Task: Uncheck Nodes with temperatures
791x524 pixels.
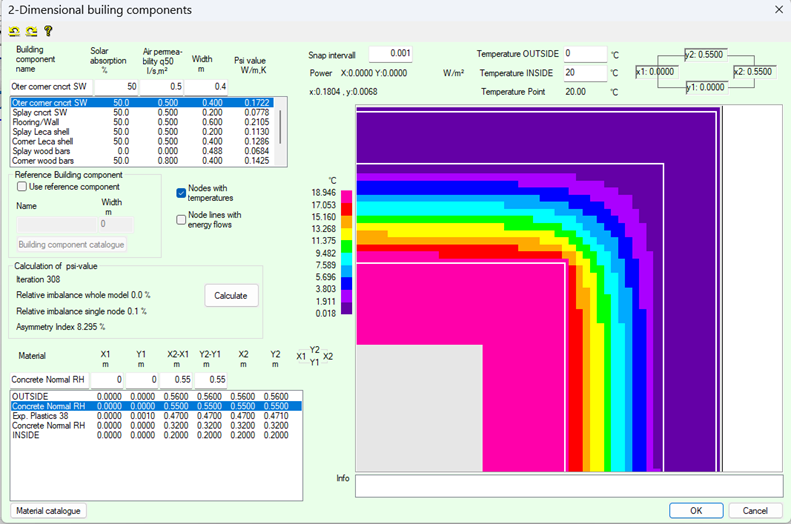Action: pos(181,193)
